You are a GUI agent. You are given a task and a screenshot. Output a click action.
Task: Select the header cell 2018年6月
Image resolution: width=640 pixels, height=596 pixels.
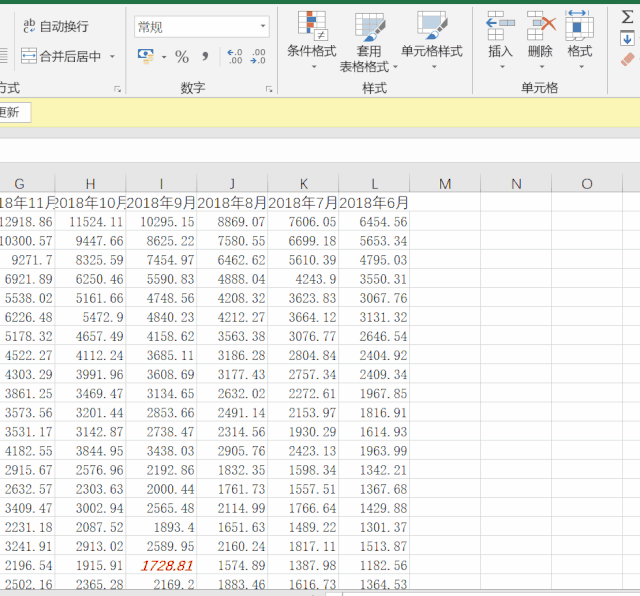tap(374, 202)
